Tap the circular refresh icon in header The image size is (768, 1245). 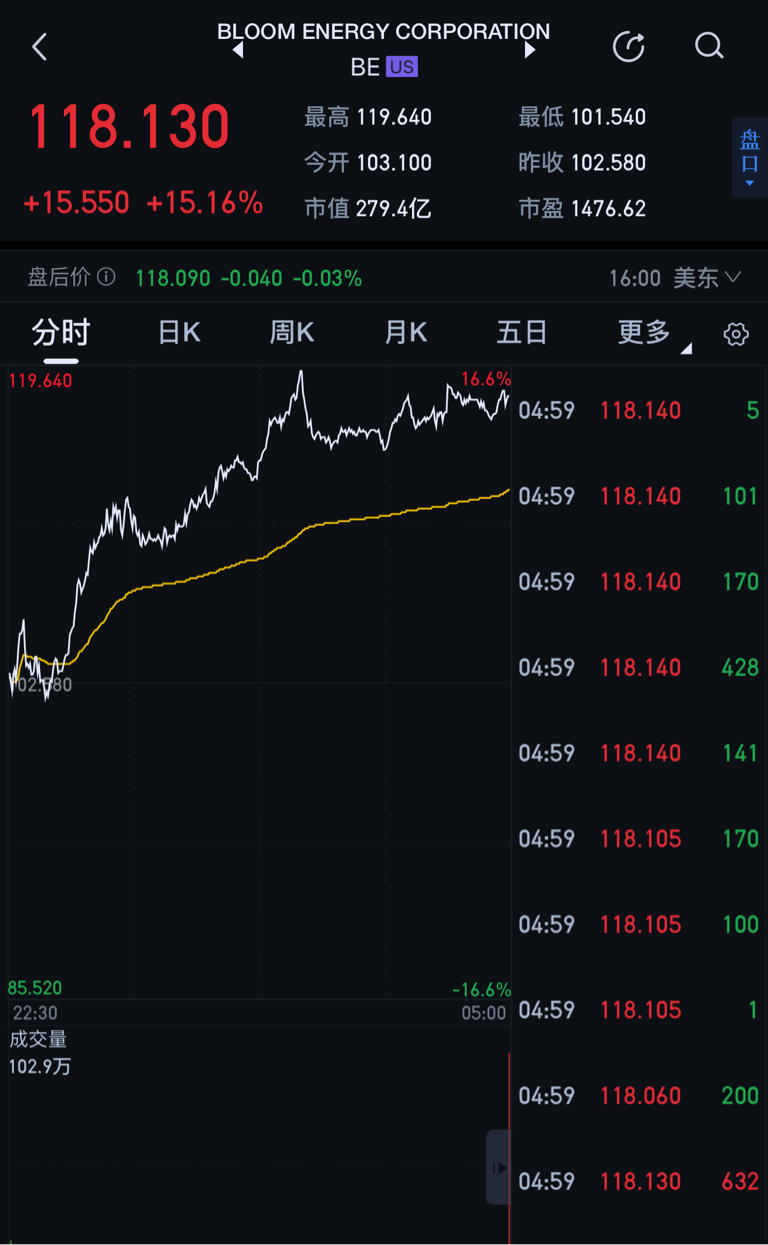629,46
